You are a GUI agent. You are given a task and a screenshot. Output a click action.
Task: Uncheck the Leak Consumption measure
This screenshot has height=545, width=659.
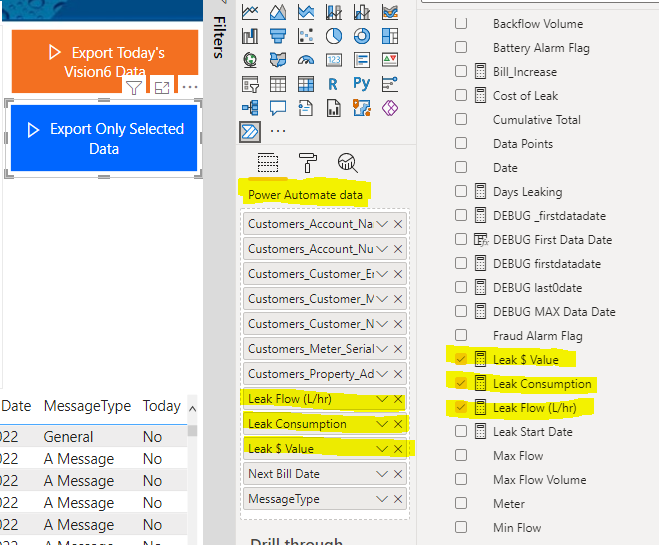tap(461, 383)
